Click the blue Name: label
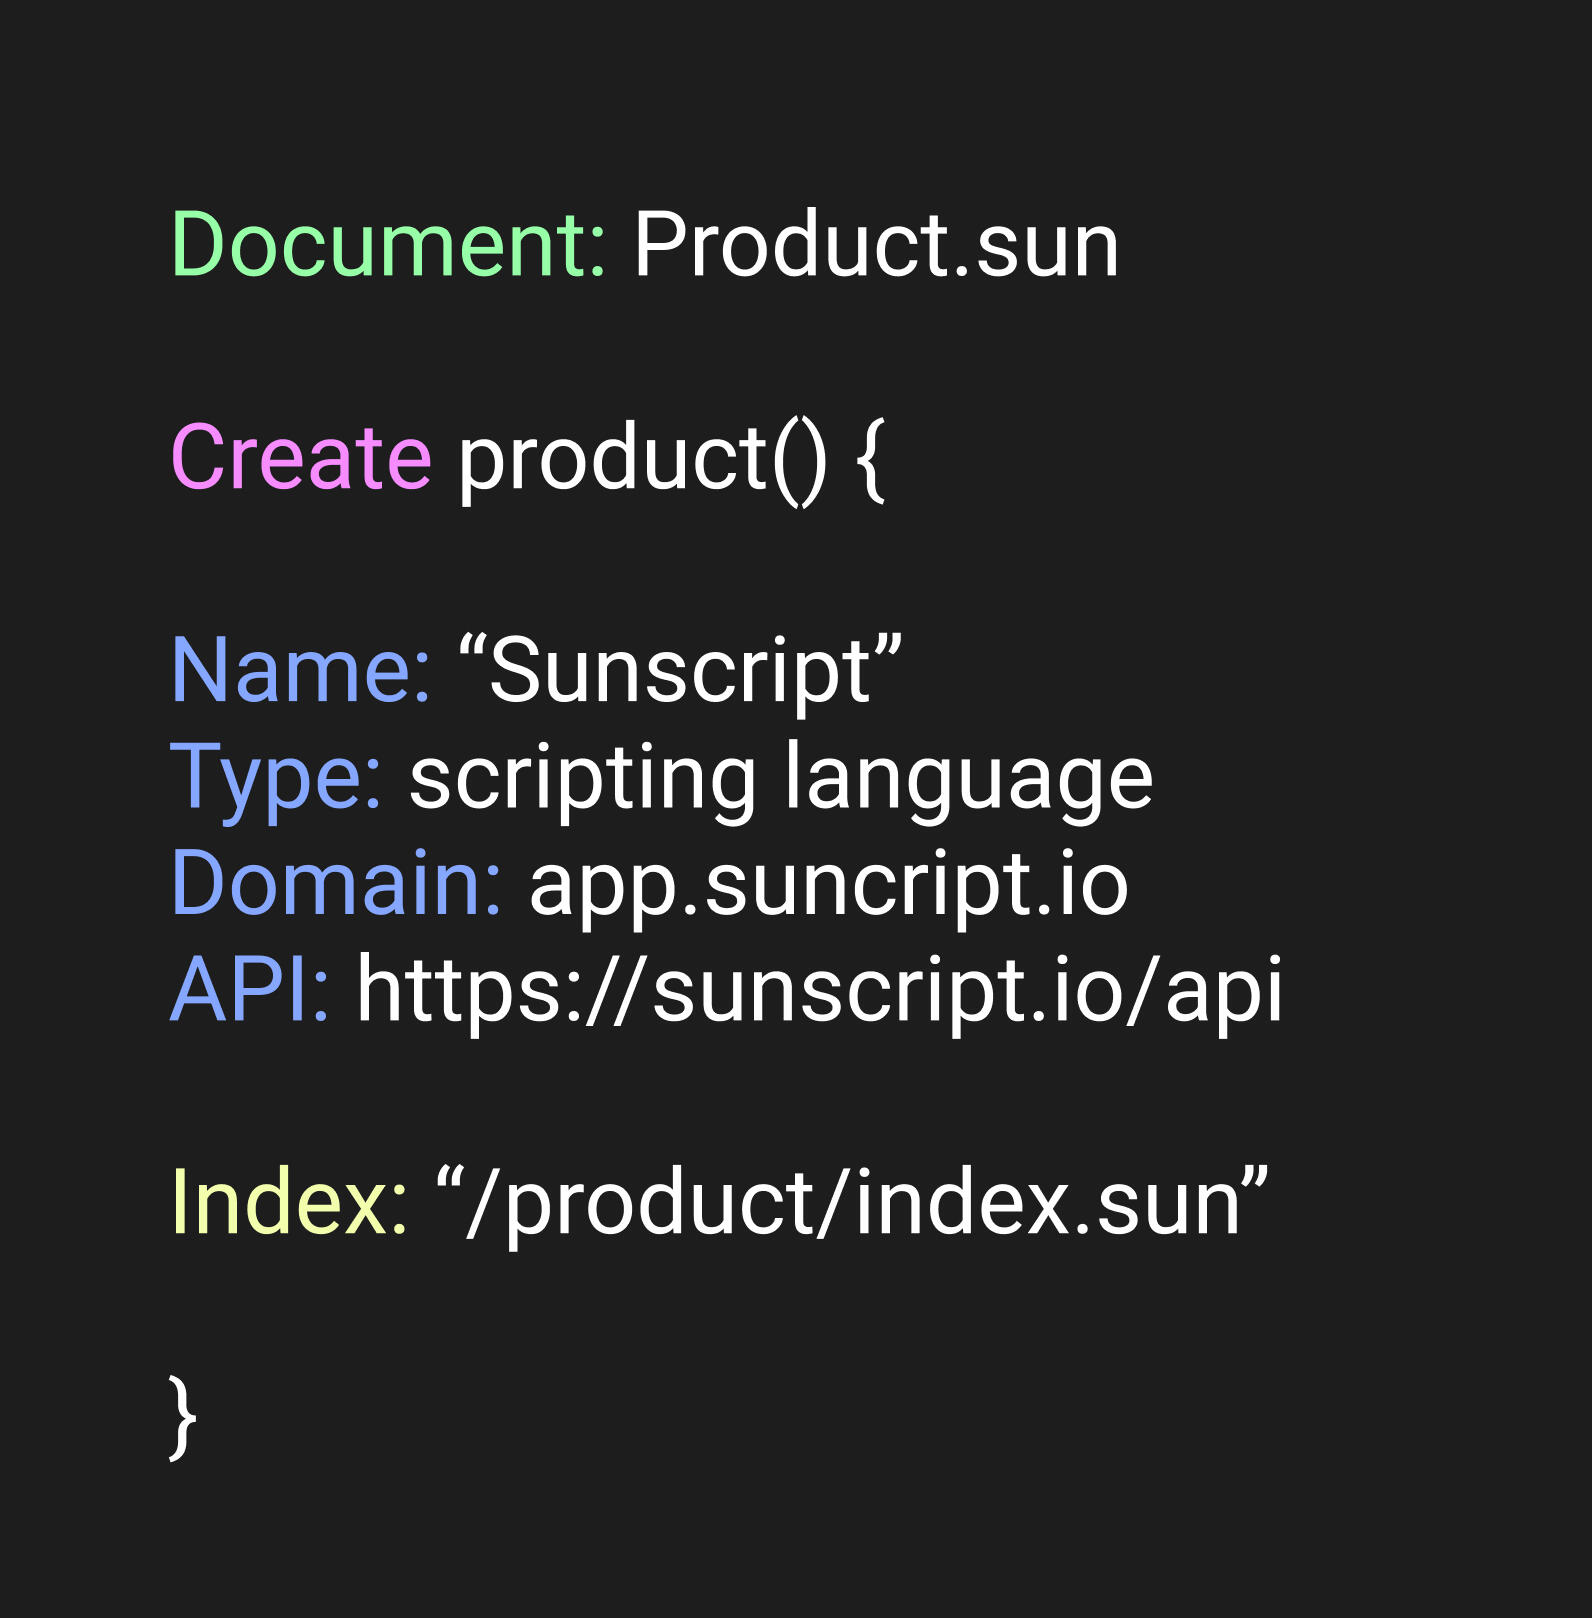 [x=301, y=671]
